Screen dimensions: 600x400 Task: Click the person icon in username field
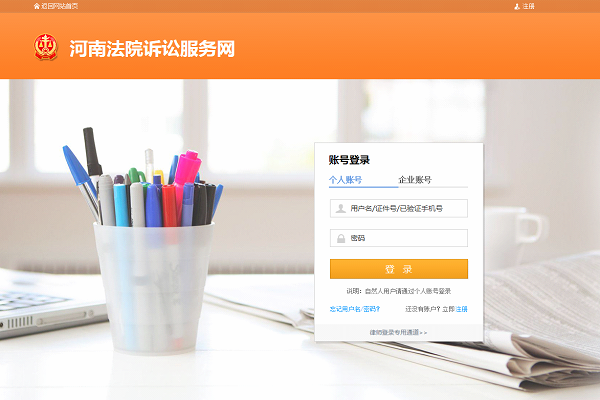(341, 209)
